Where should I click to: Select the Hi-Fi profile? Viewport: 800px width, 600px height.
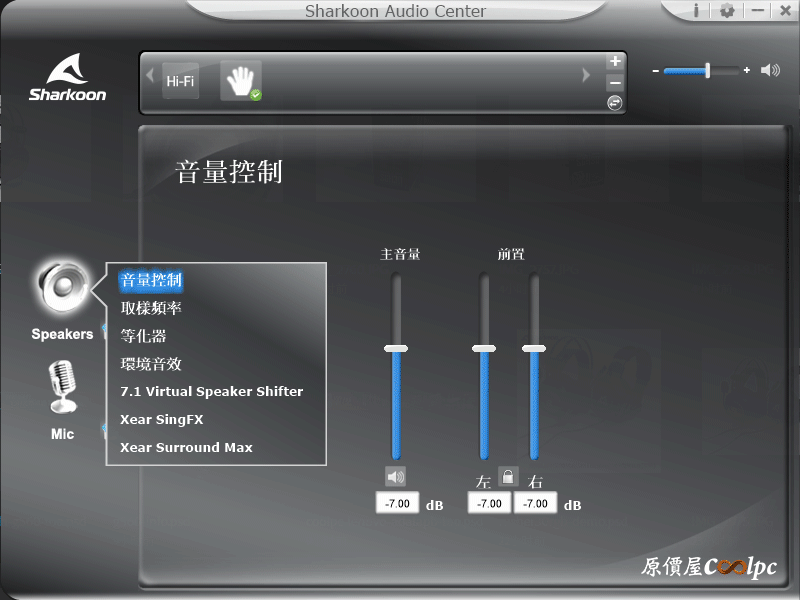click(181, 81)
